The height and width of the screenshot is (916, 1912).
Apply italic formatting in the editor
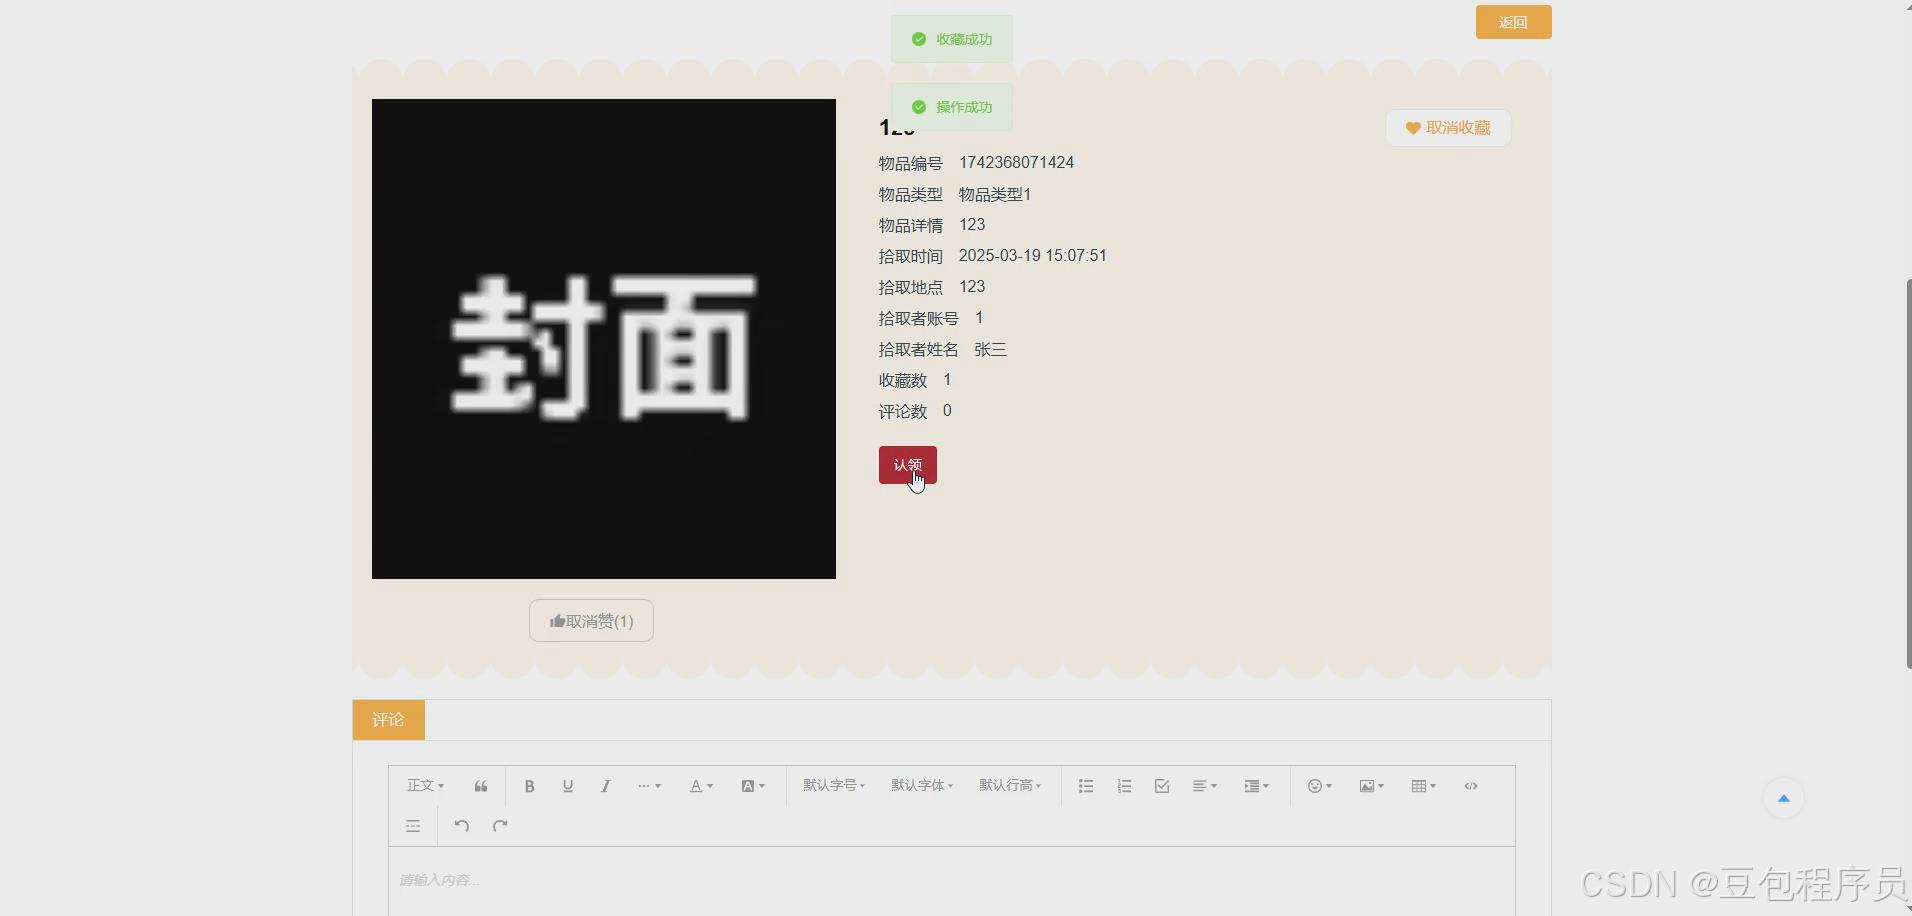click(x=605, y=786)
